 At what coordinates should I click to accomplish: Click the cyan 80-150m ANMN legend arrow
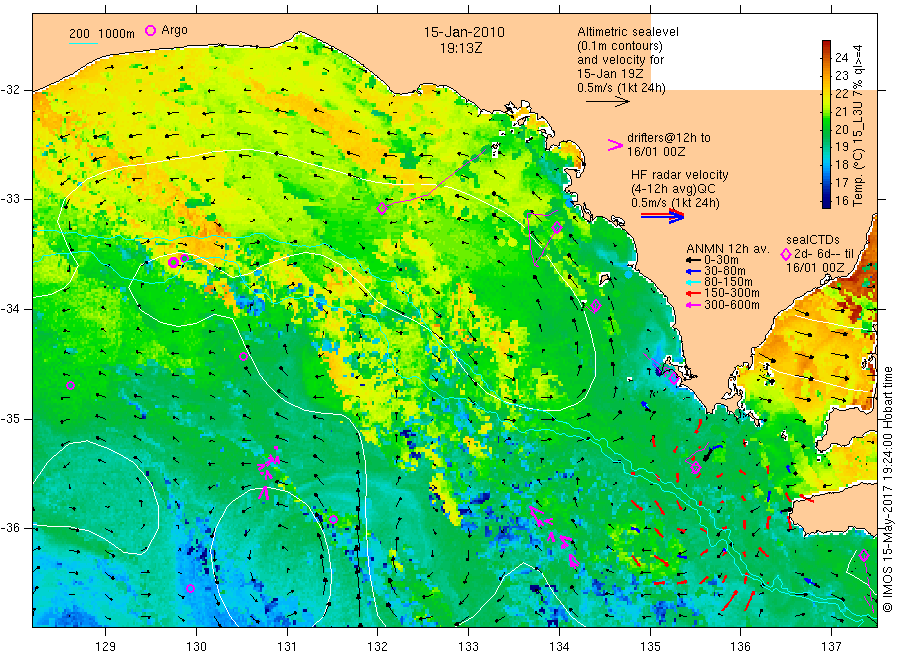[693, 282]
